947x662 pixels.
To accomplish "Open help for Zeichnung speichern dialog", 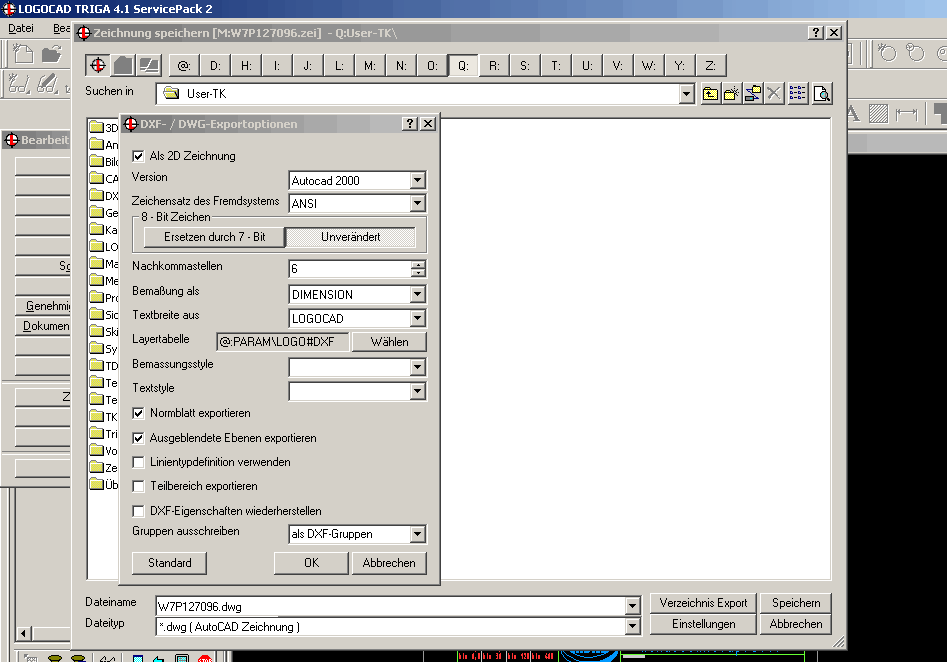I will [816, 33].
